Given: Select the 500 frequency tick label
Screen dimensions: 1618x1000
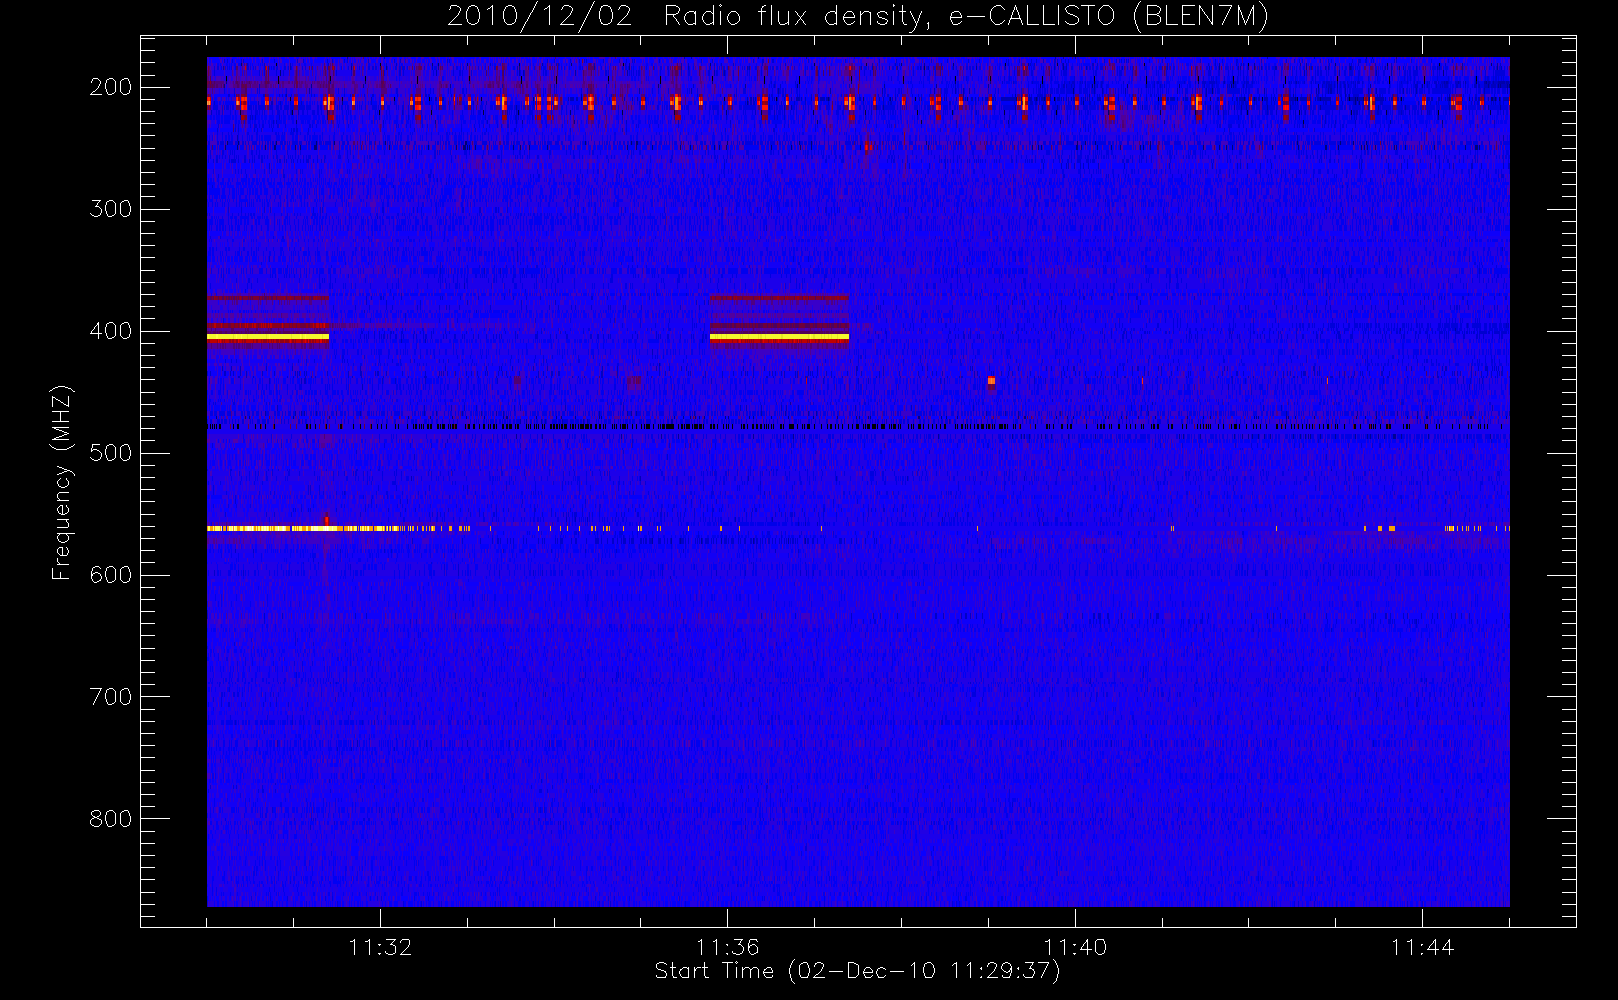Looking at the screenshot, I should (111, 453).
